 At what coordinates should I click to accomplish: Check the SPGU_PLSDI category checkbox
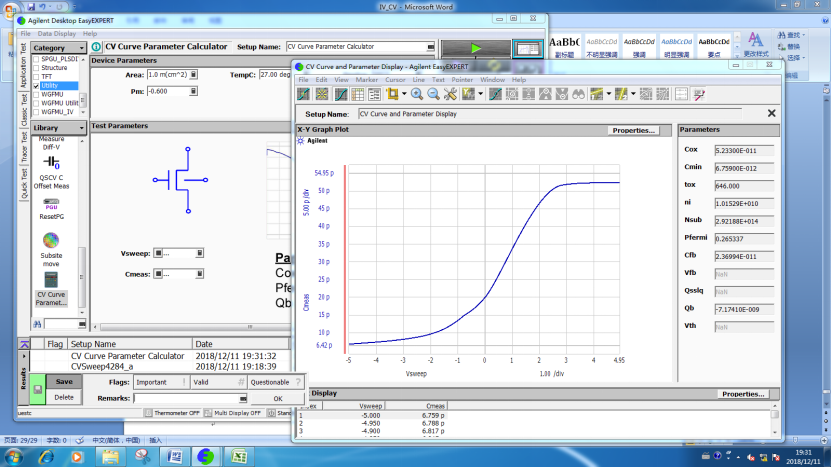36,59
